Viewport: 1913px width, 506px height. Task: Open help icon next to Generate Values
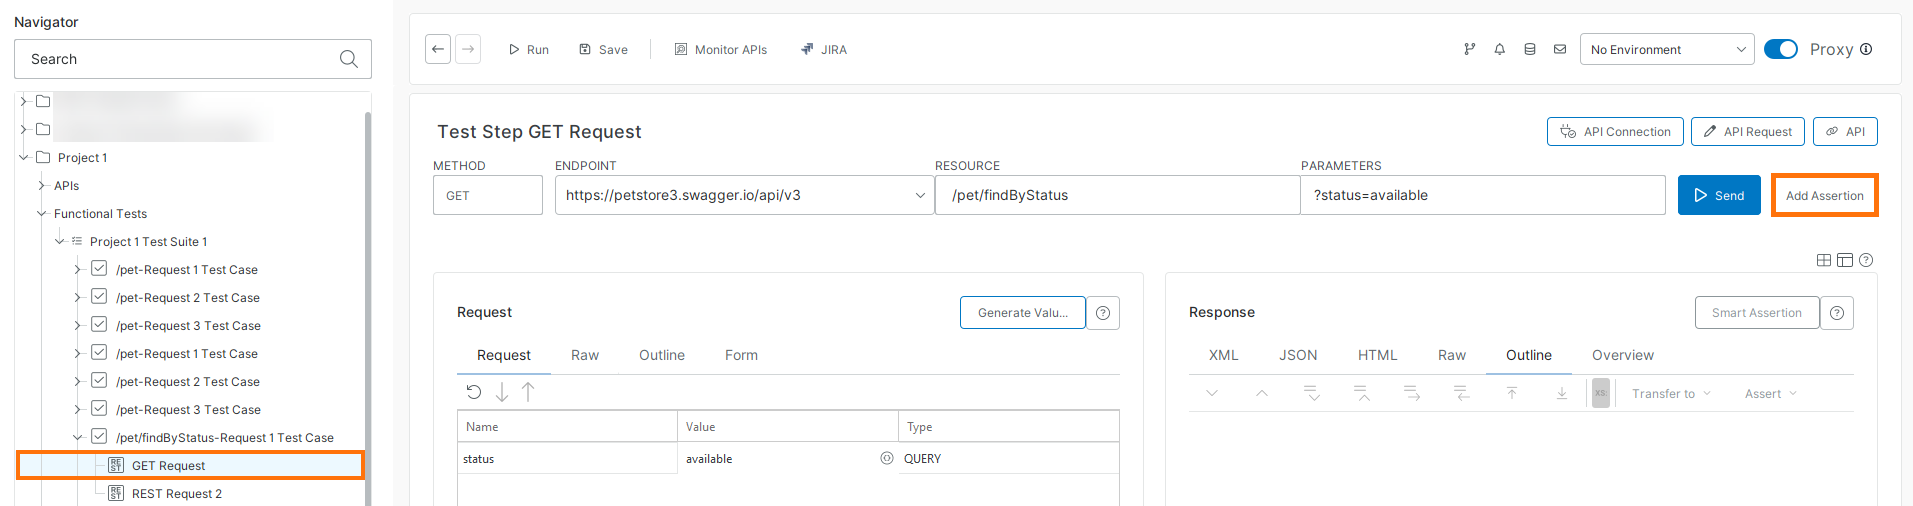(1103, 313)
